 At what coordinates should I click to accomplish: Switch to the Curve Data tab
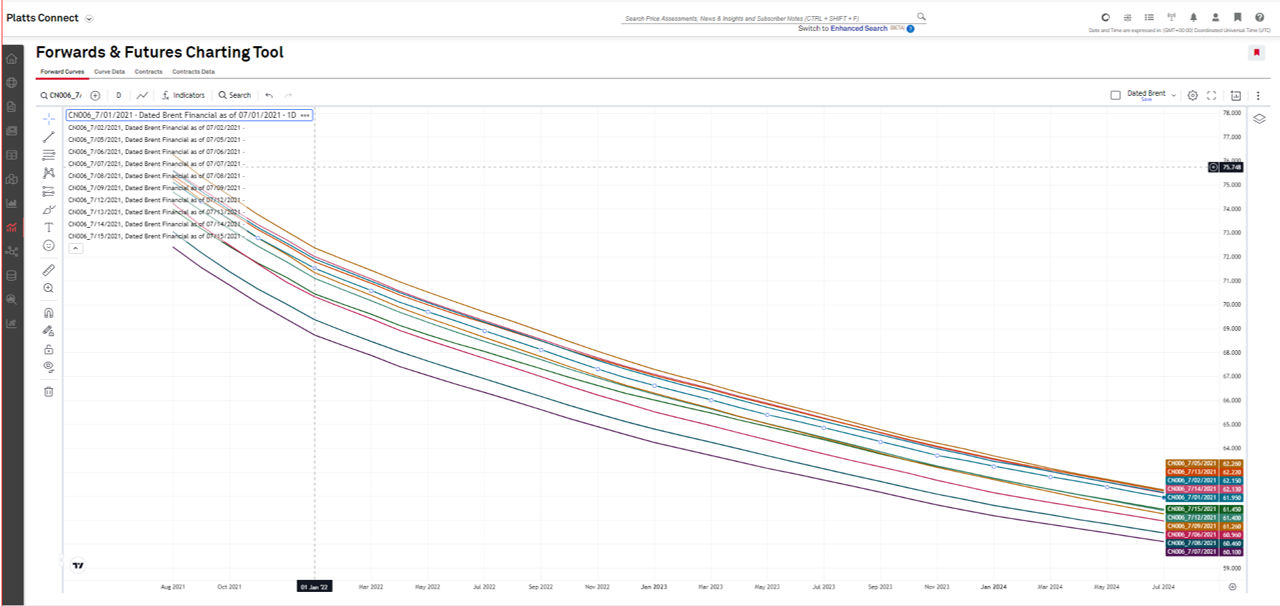(109, 72)
